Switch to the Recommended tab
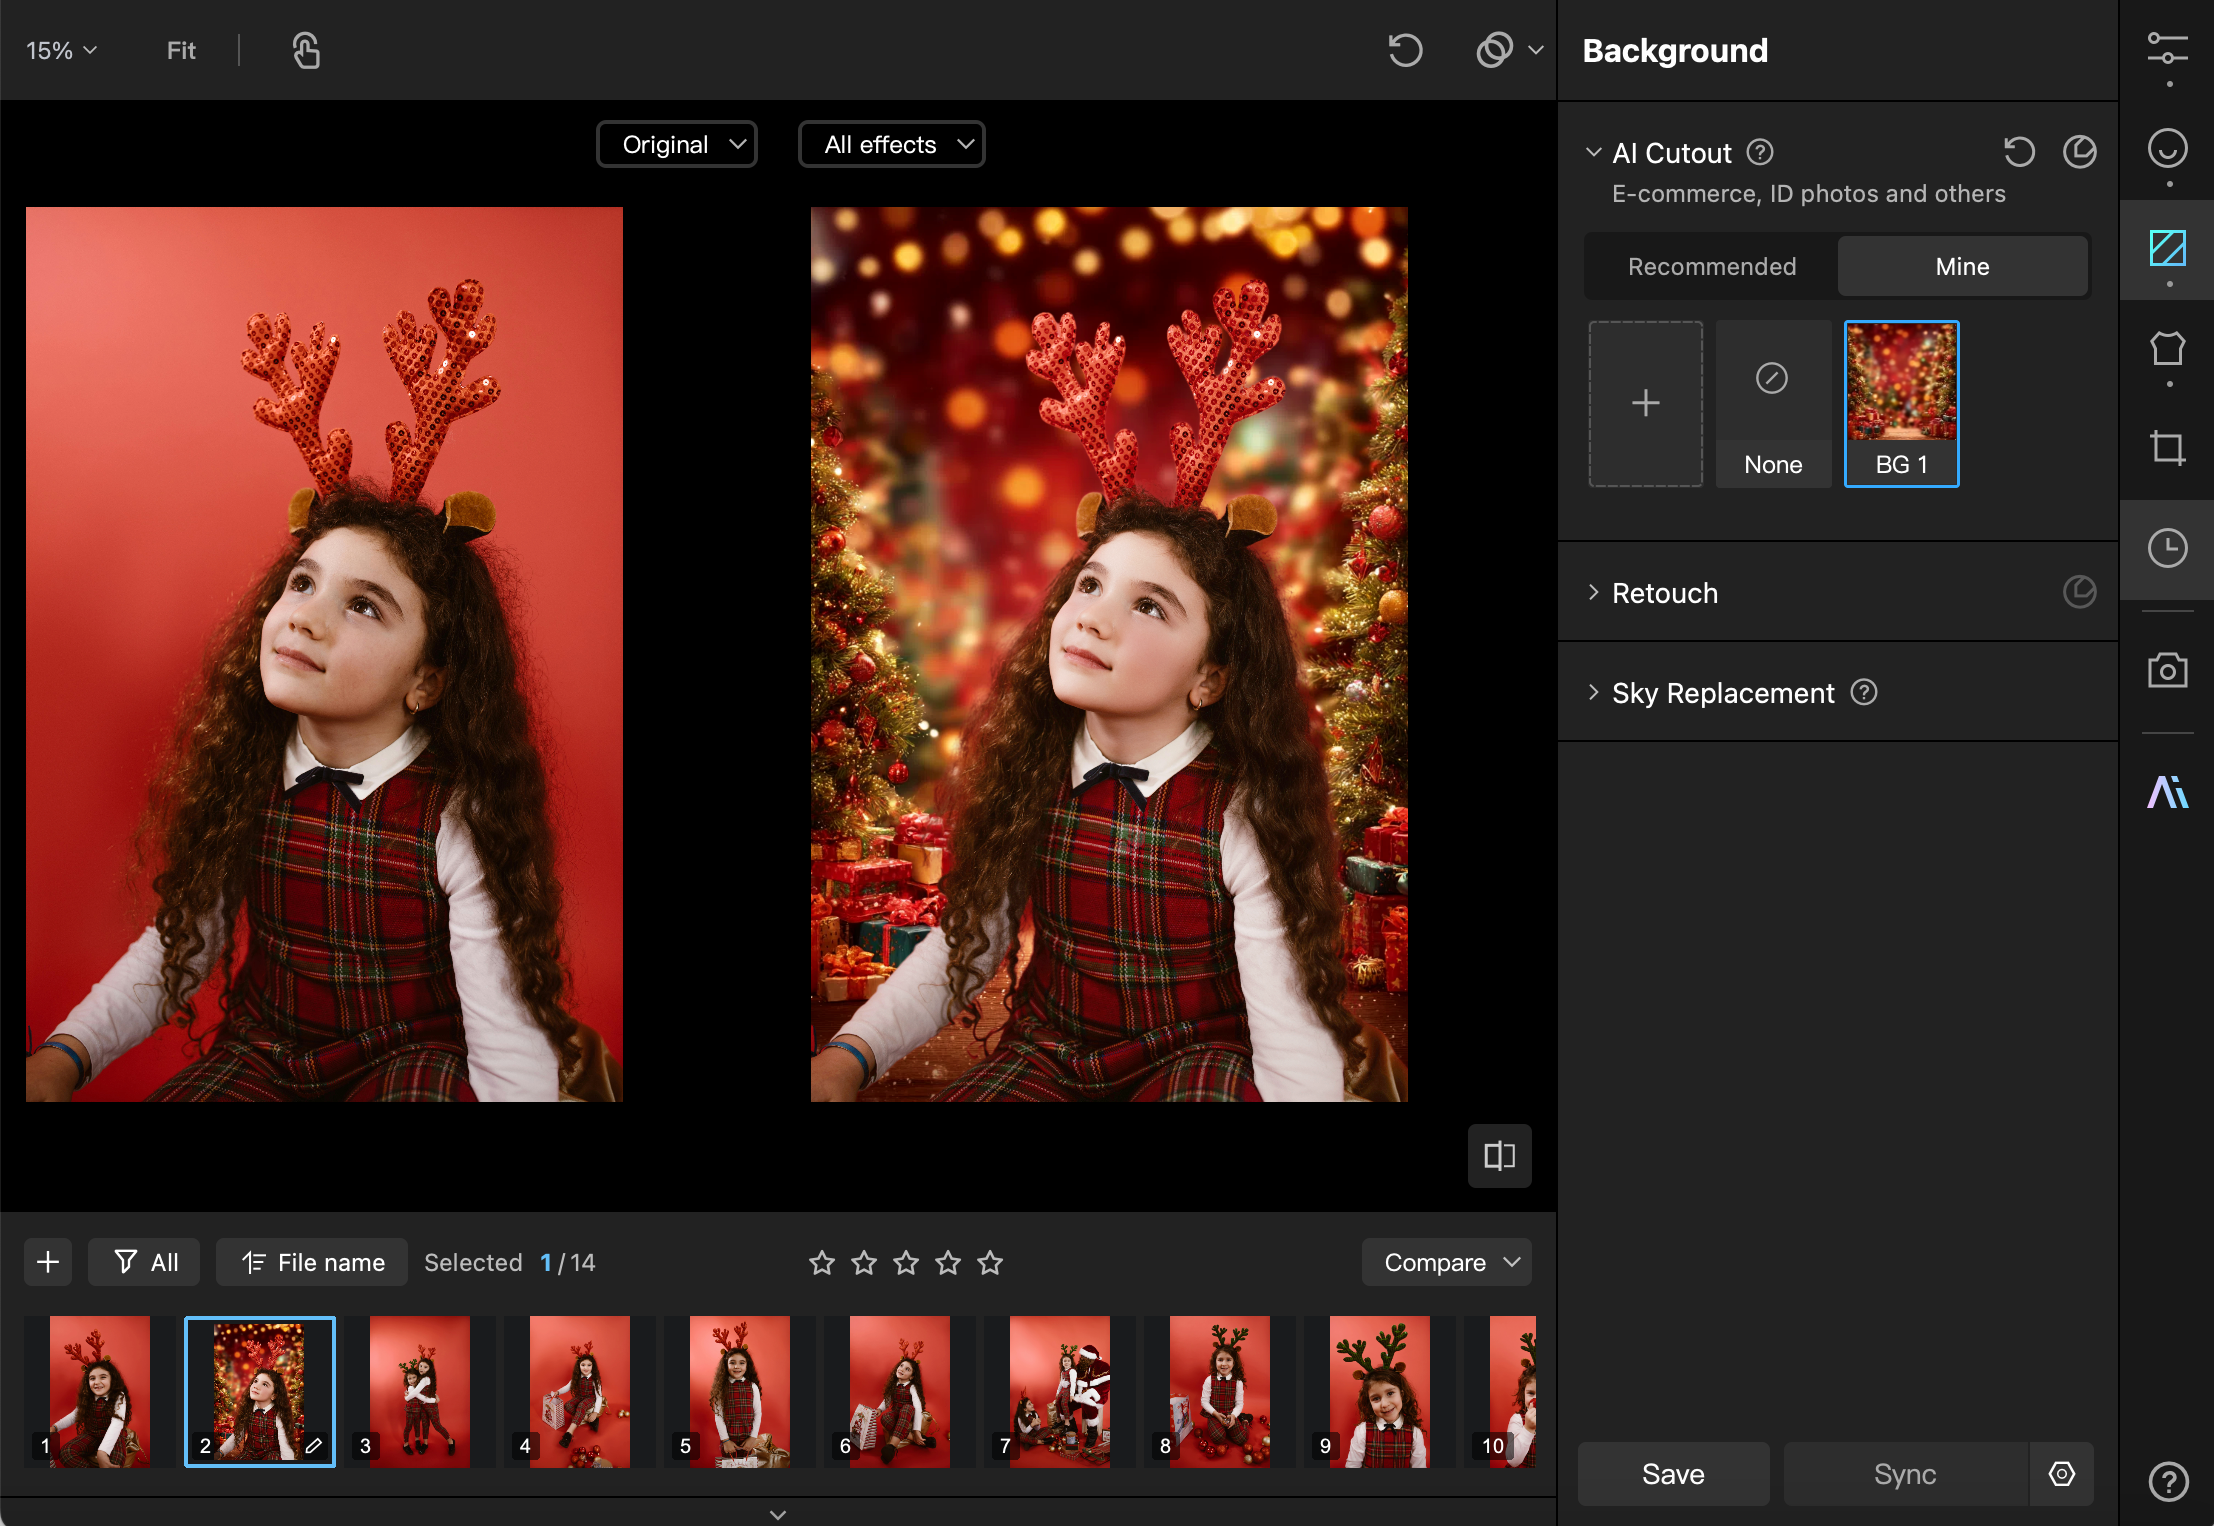 tap(1711, 267)
